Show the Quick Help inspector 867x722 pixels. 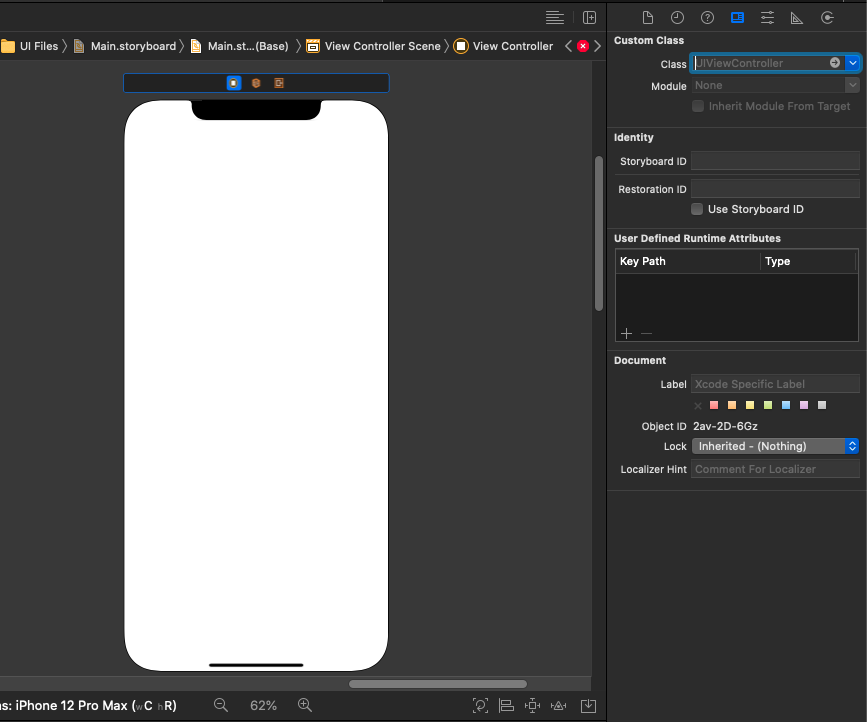coord(707,18)
